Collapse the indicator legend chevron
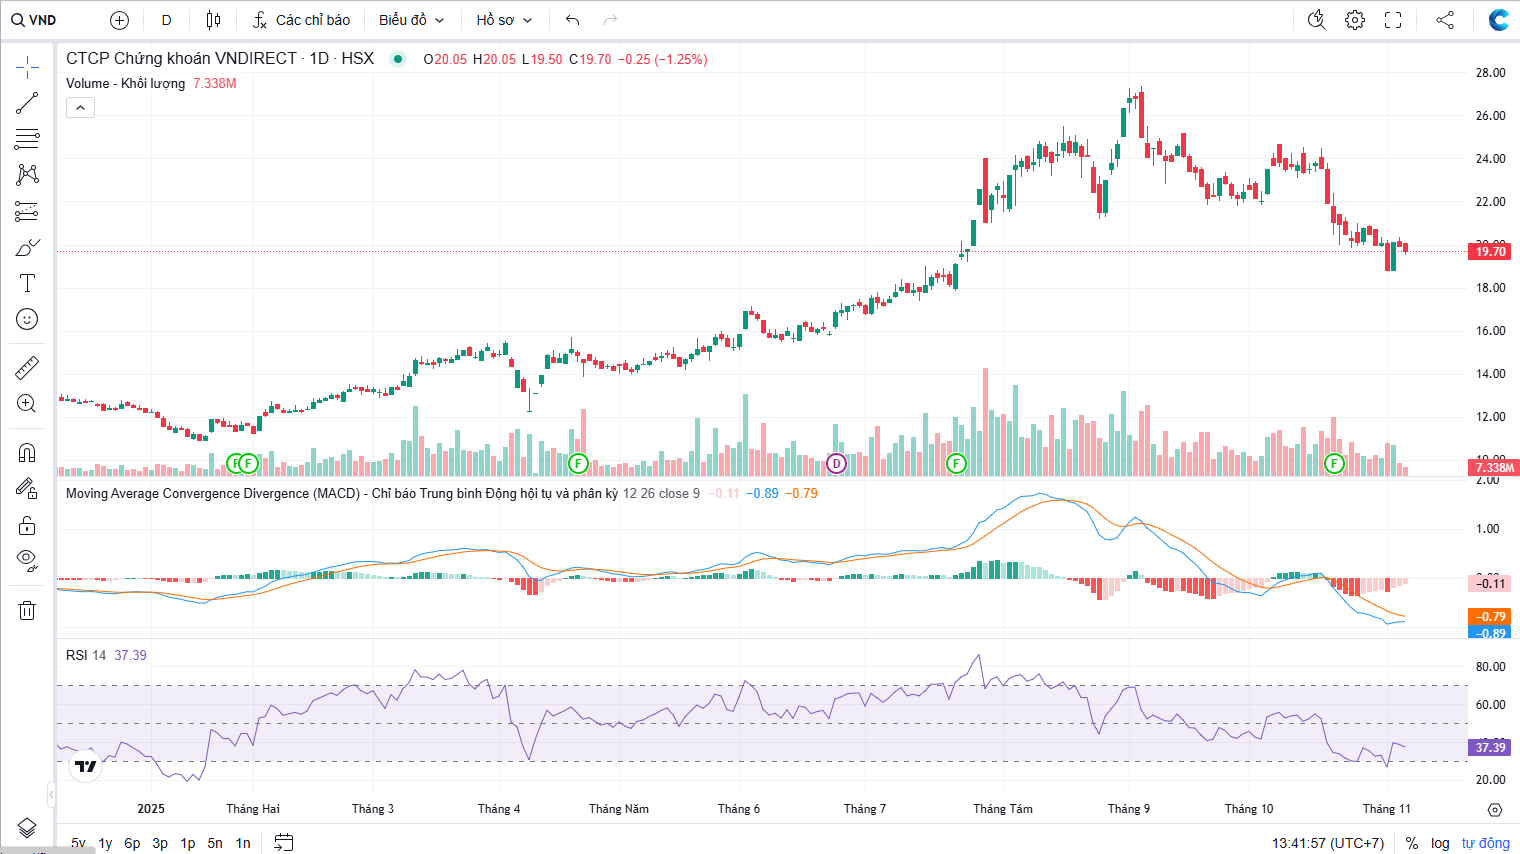The height and width of the screenshot is (854, 1520). [80, 107]
